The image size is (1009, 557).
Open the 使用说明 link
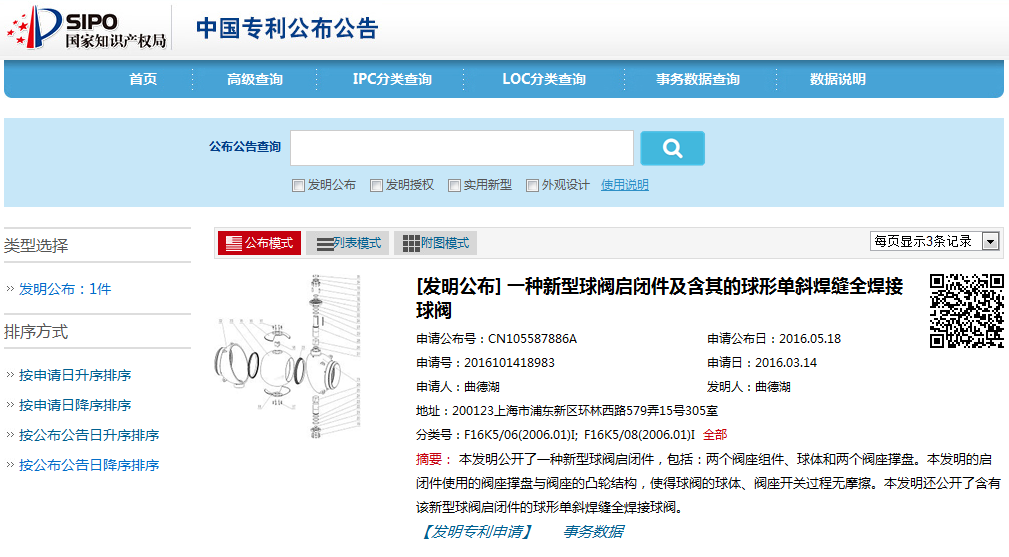pos(624,185)
